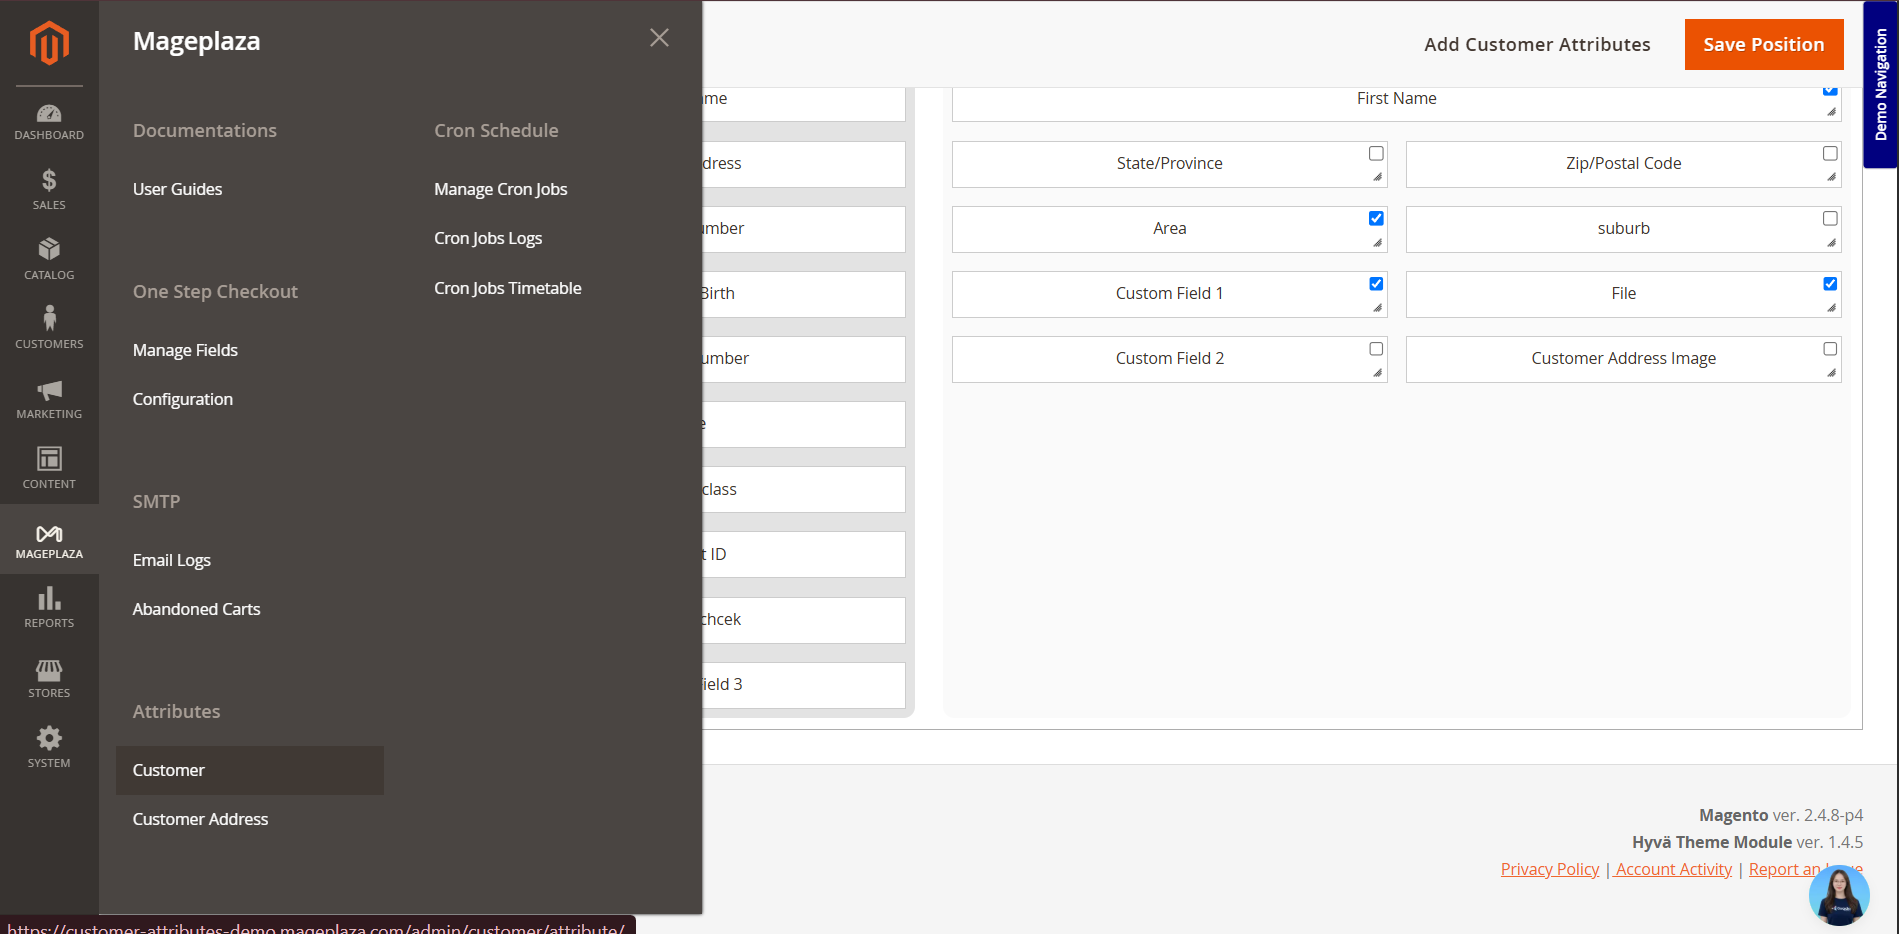The height and width of the screenshot is (934, 1899).
Task: Open the Content sidebar menu
Action: click(49, 469)
